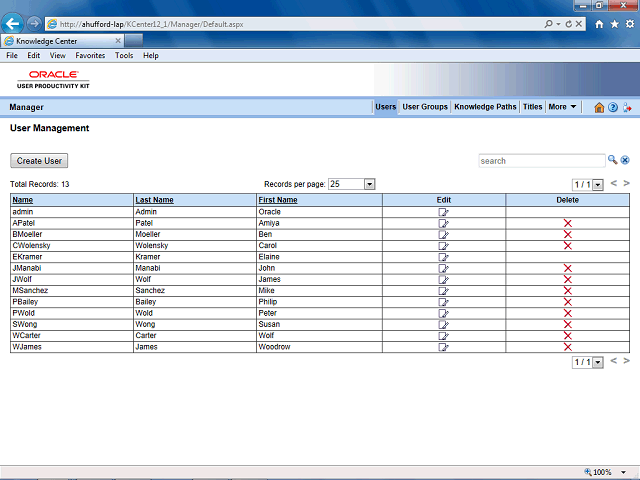This screenshot has width=640, height=480.
Task: Edit the PWold user record
Action: [443, 313]
